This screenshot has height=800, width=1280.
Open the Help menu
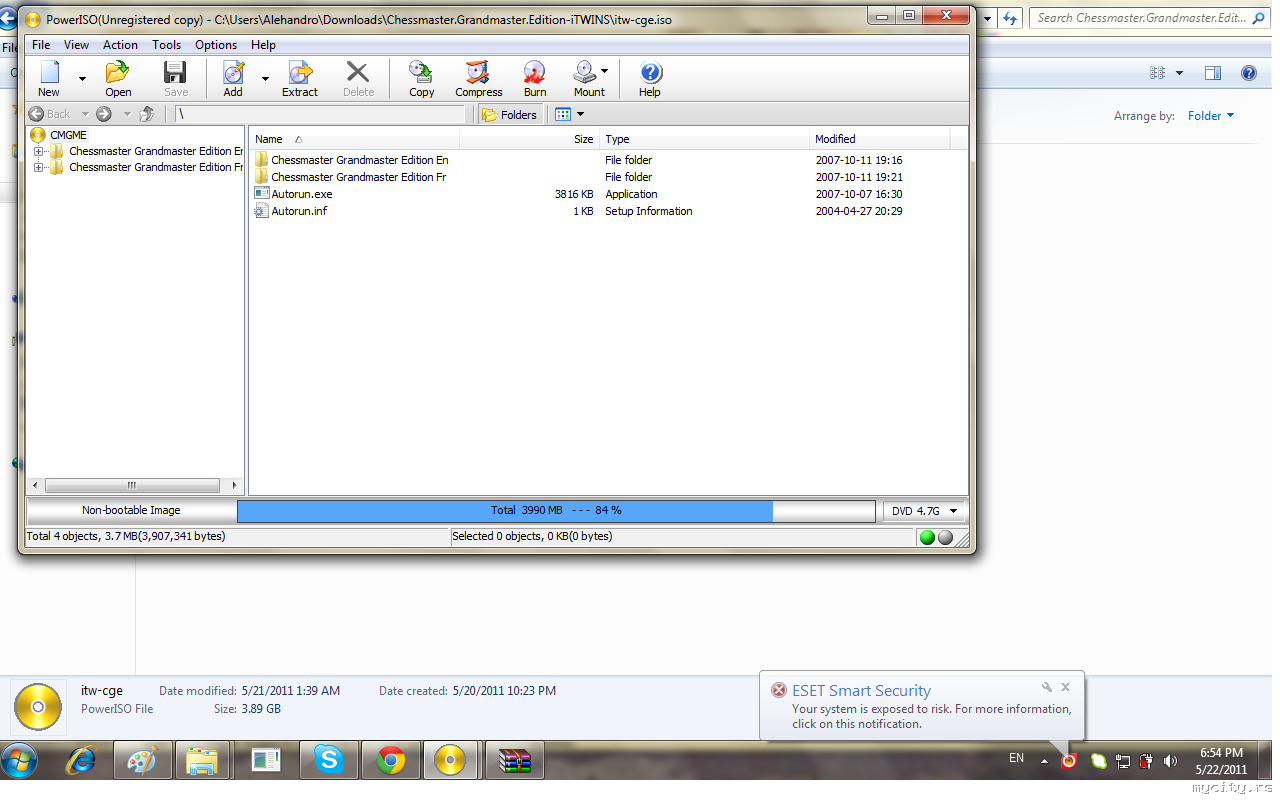tap(263, 45)
